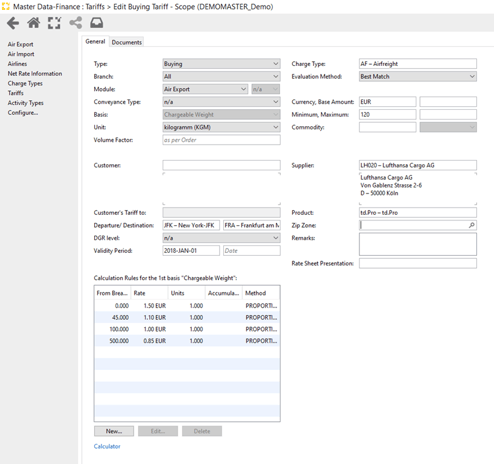Expand the Unit dropdown showing kilogramm
This screenshot has height=464, width=494.
(221, 127)
